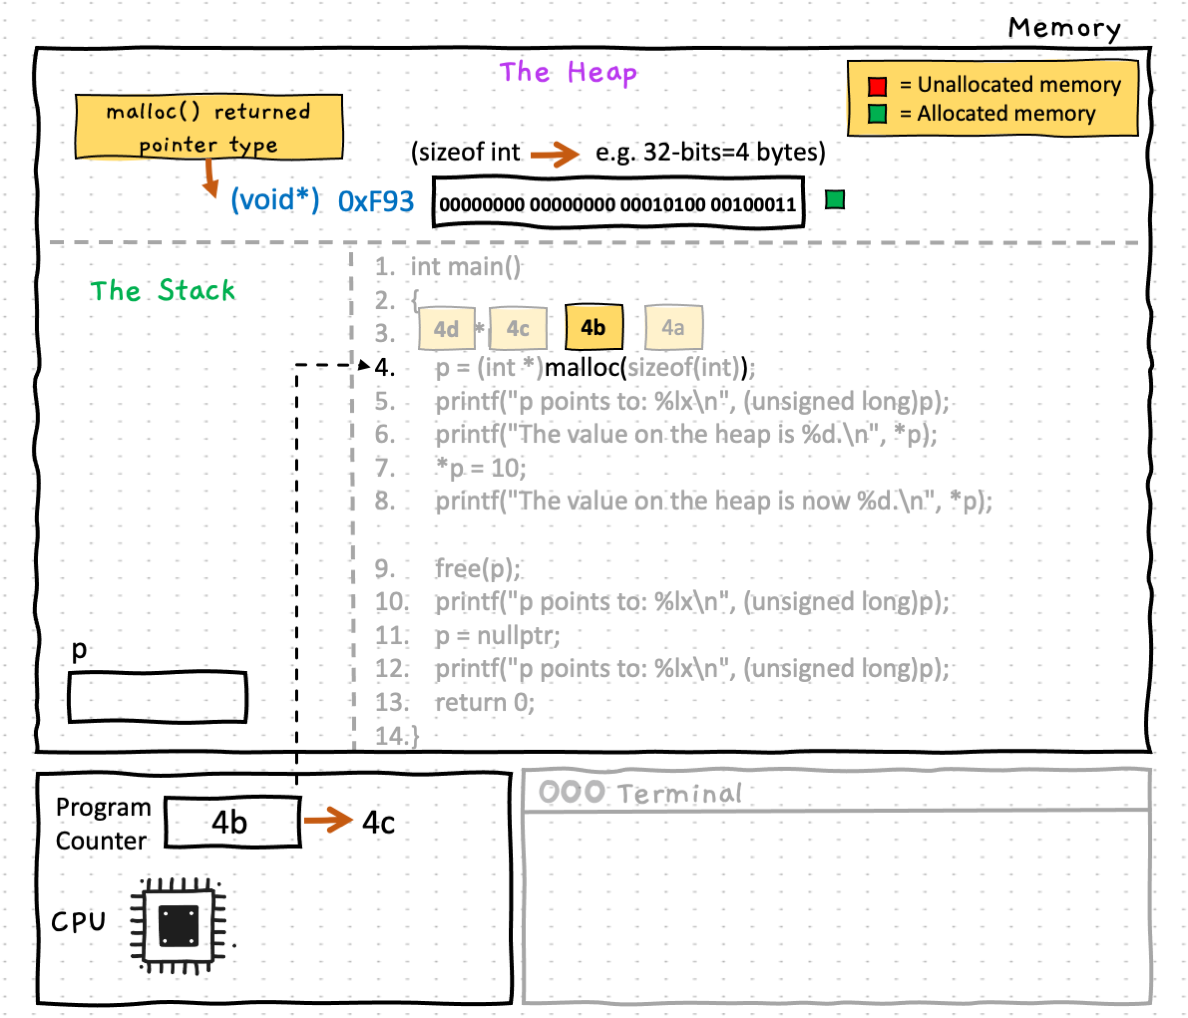Click the '= Allocated memory' legend text
This screenshot has height=1018, width=1188.
coord(997,114)
